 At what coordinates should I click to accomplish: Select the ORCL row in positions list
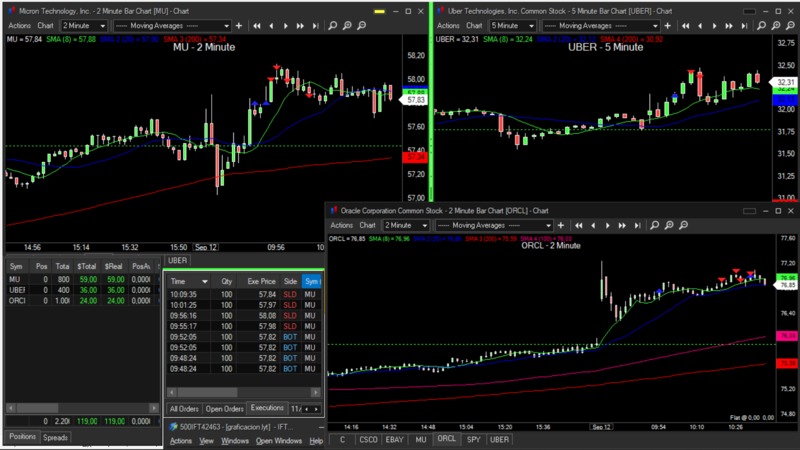(x=17, y=300)
